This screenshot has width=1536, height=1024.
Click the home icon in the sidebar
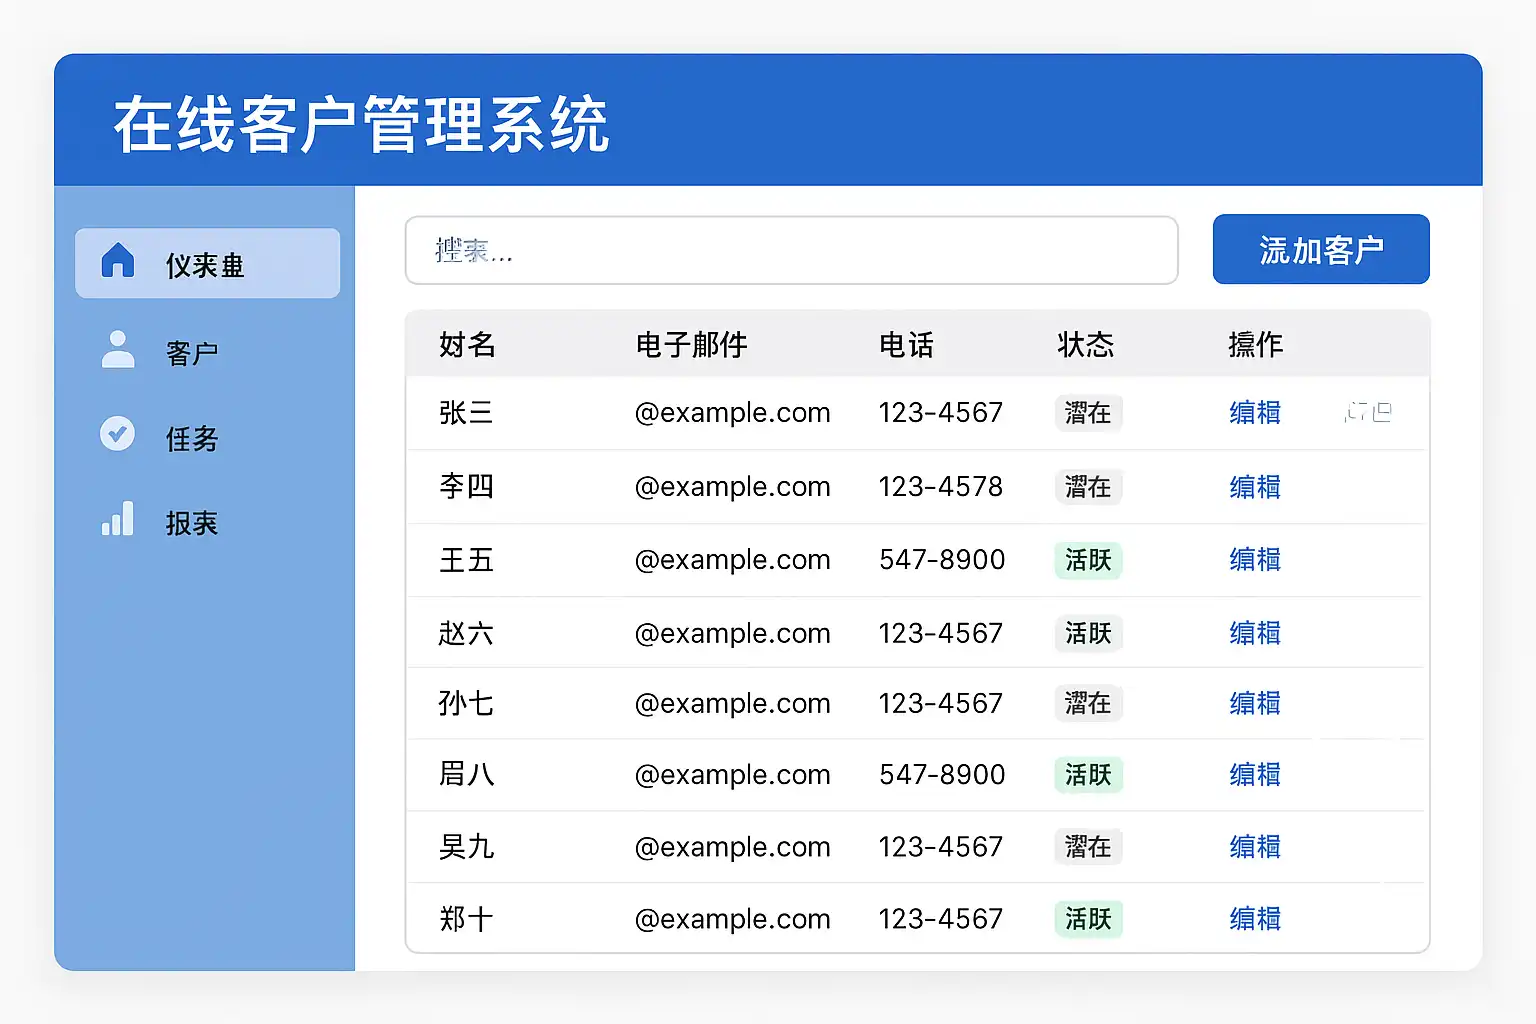pyautogui.click(x=118, y=261)
